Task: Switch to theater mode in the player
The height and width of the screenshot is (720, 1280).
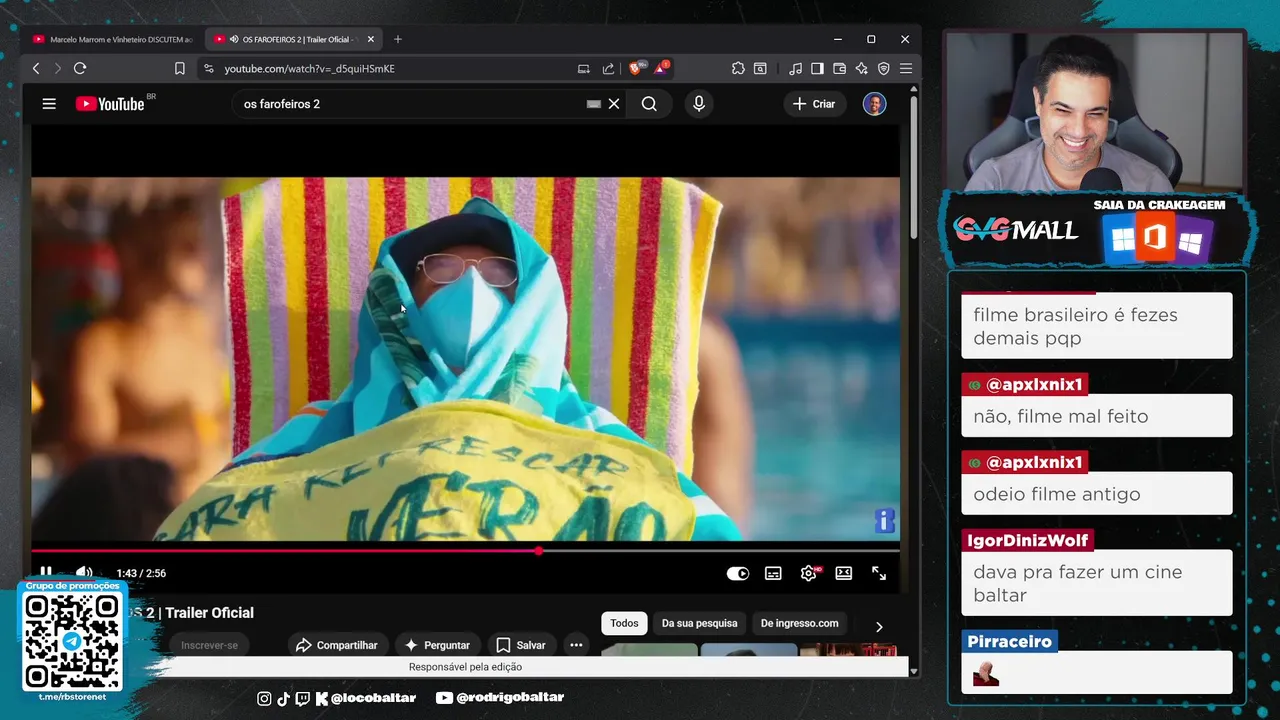Action: [x=844, y=573]
